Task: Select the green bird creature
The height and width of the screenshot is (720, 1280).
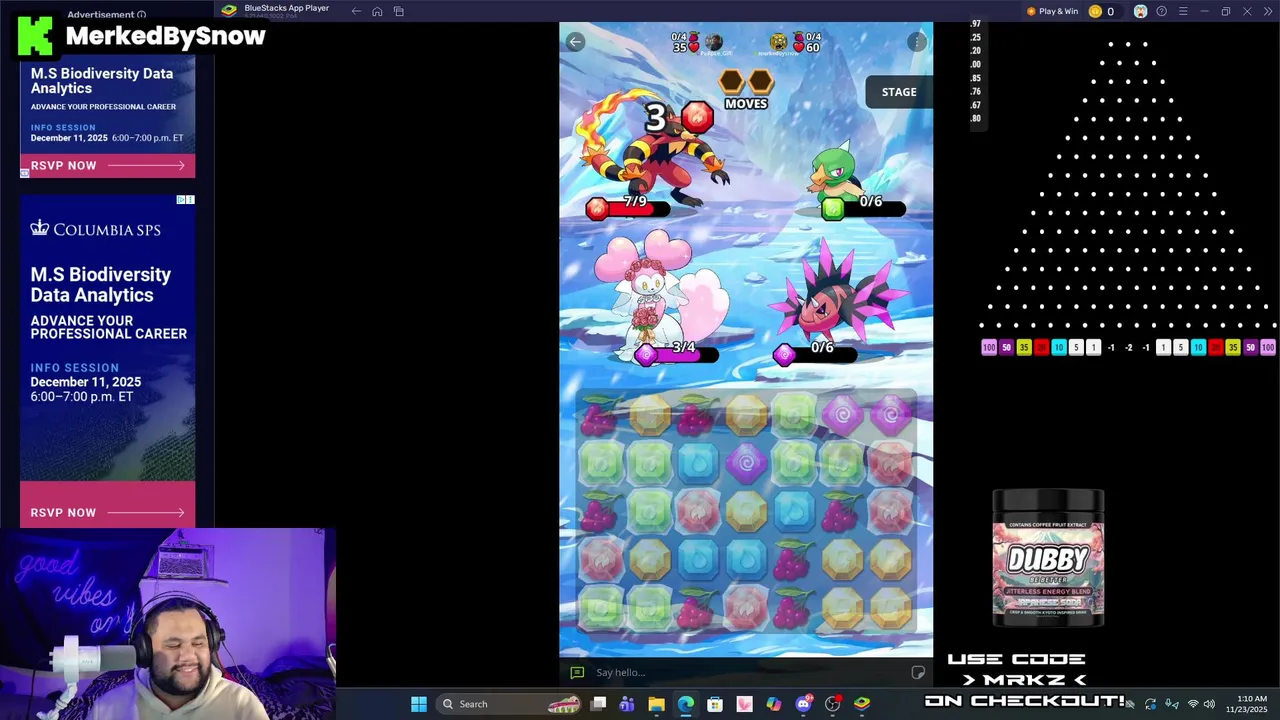Action: 838,172
